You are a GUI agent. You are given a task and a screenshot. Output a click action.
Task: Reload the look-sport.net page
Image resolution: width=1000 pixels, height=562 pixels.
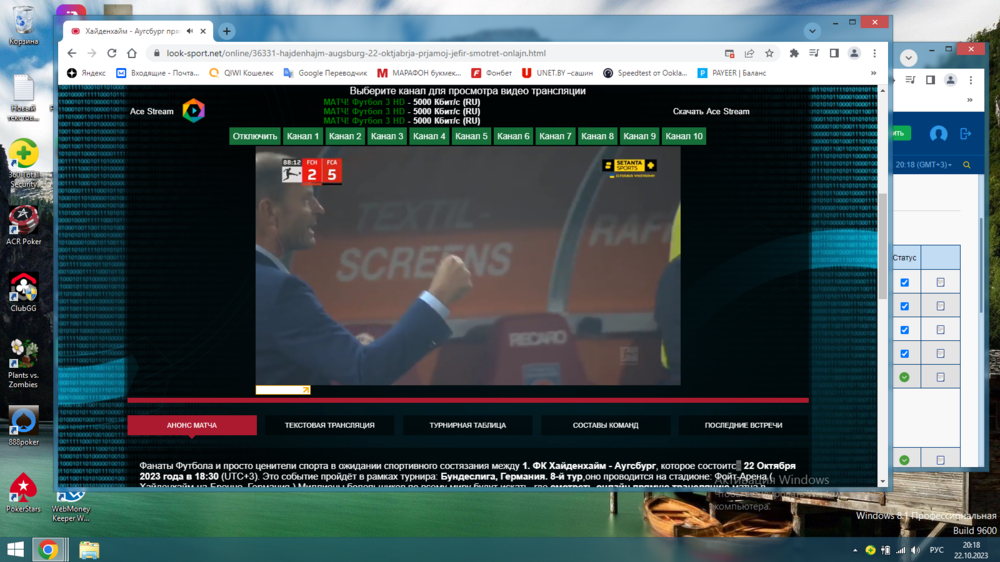coord(112,54)
